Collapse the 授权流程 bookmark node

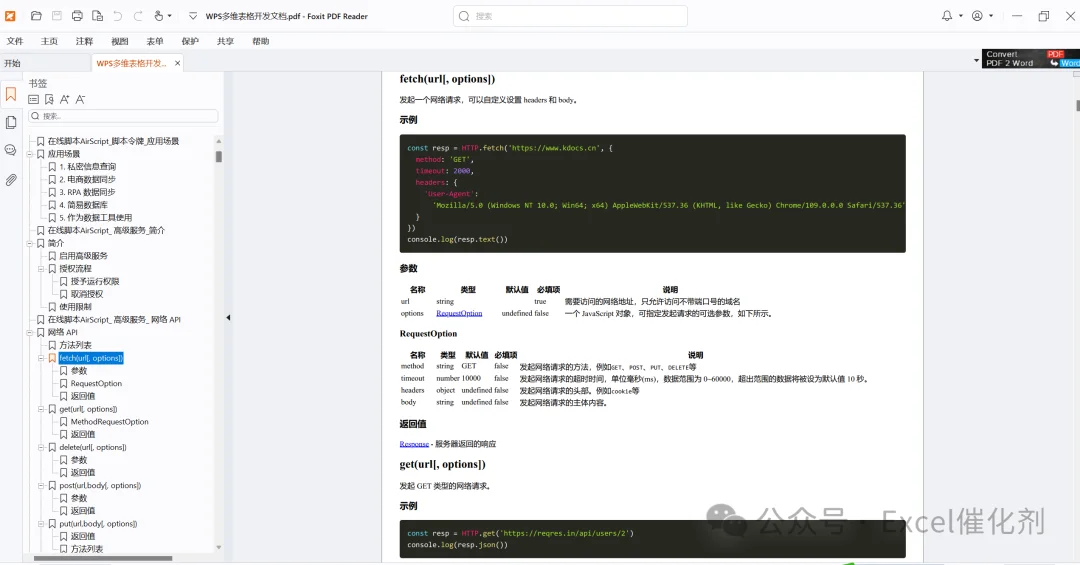(41, 269)
